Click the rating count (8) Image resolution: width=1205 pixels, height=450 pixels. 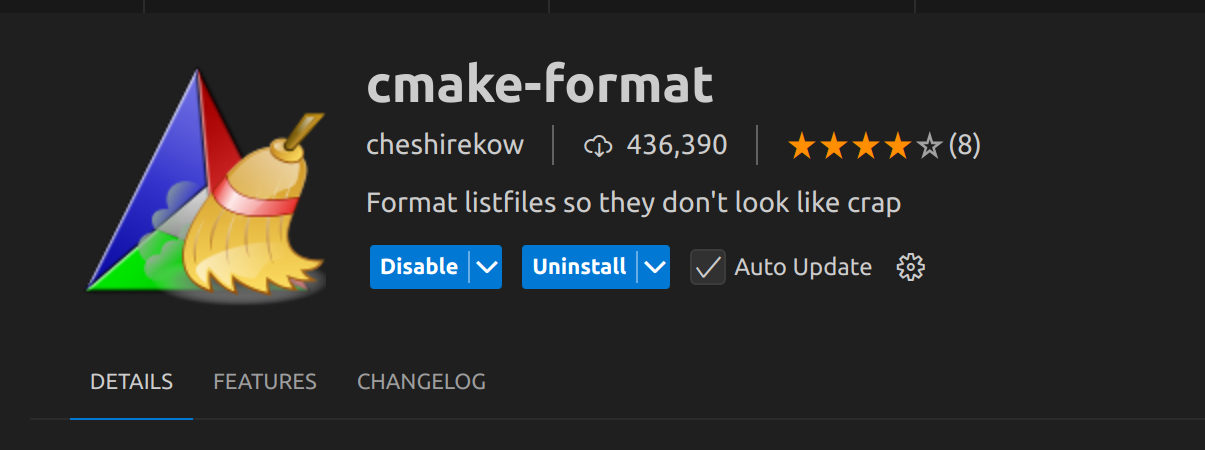pyautogui.click(x=964, y=146)
